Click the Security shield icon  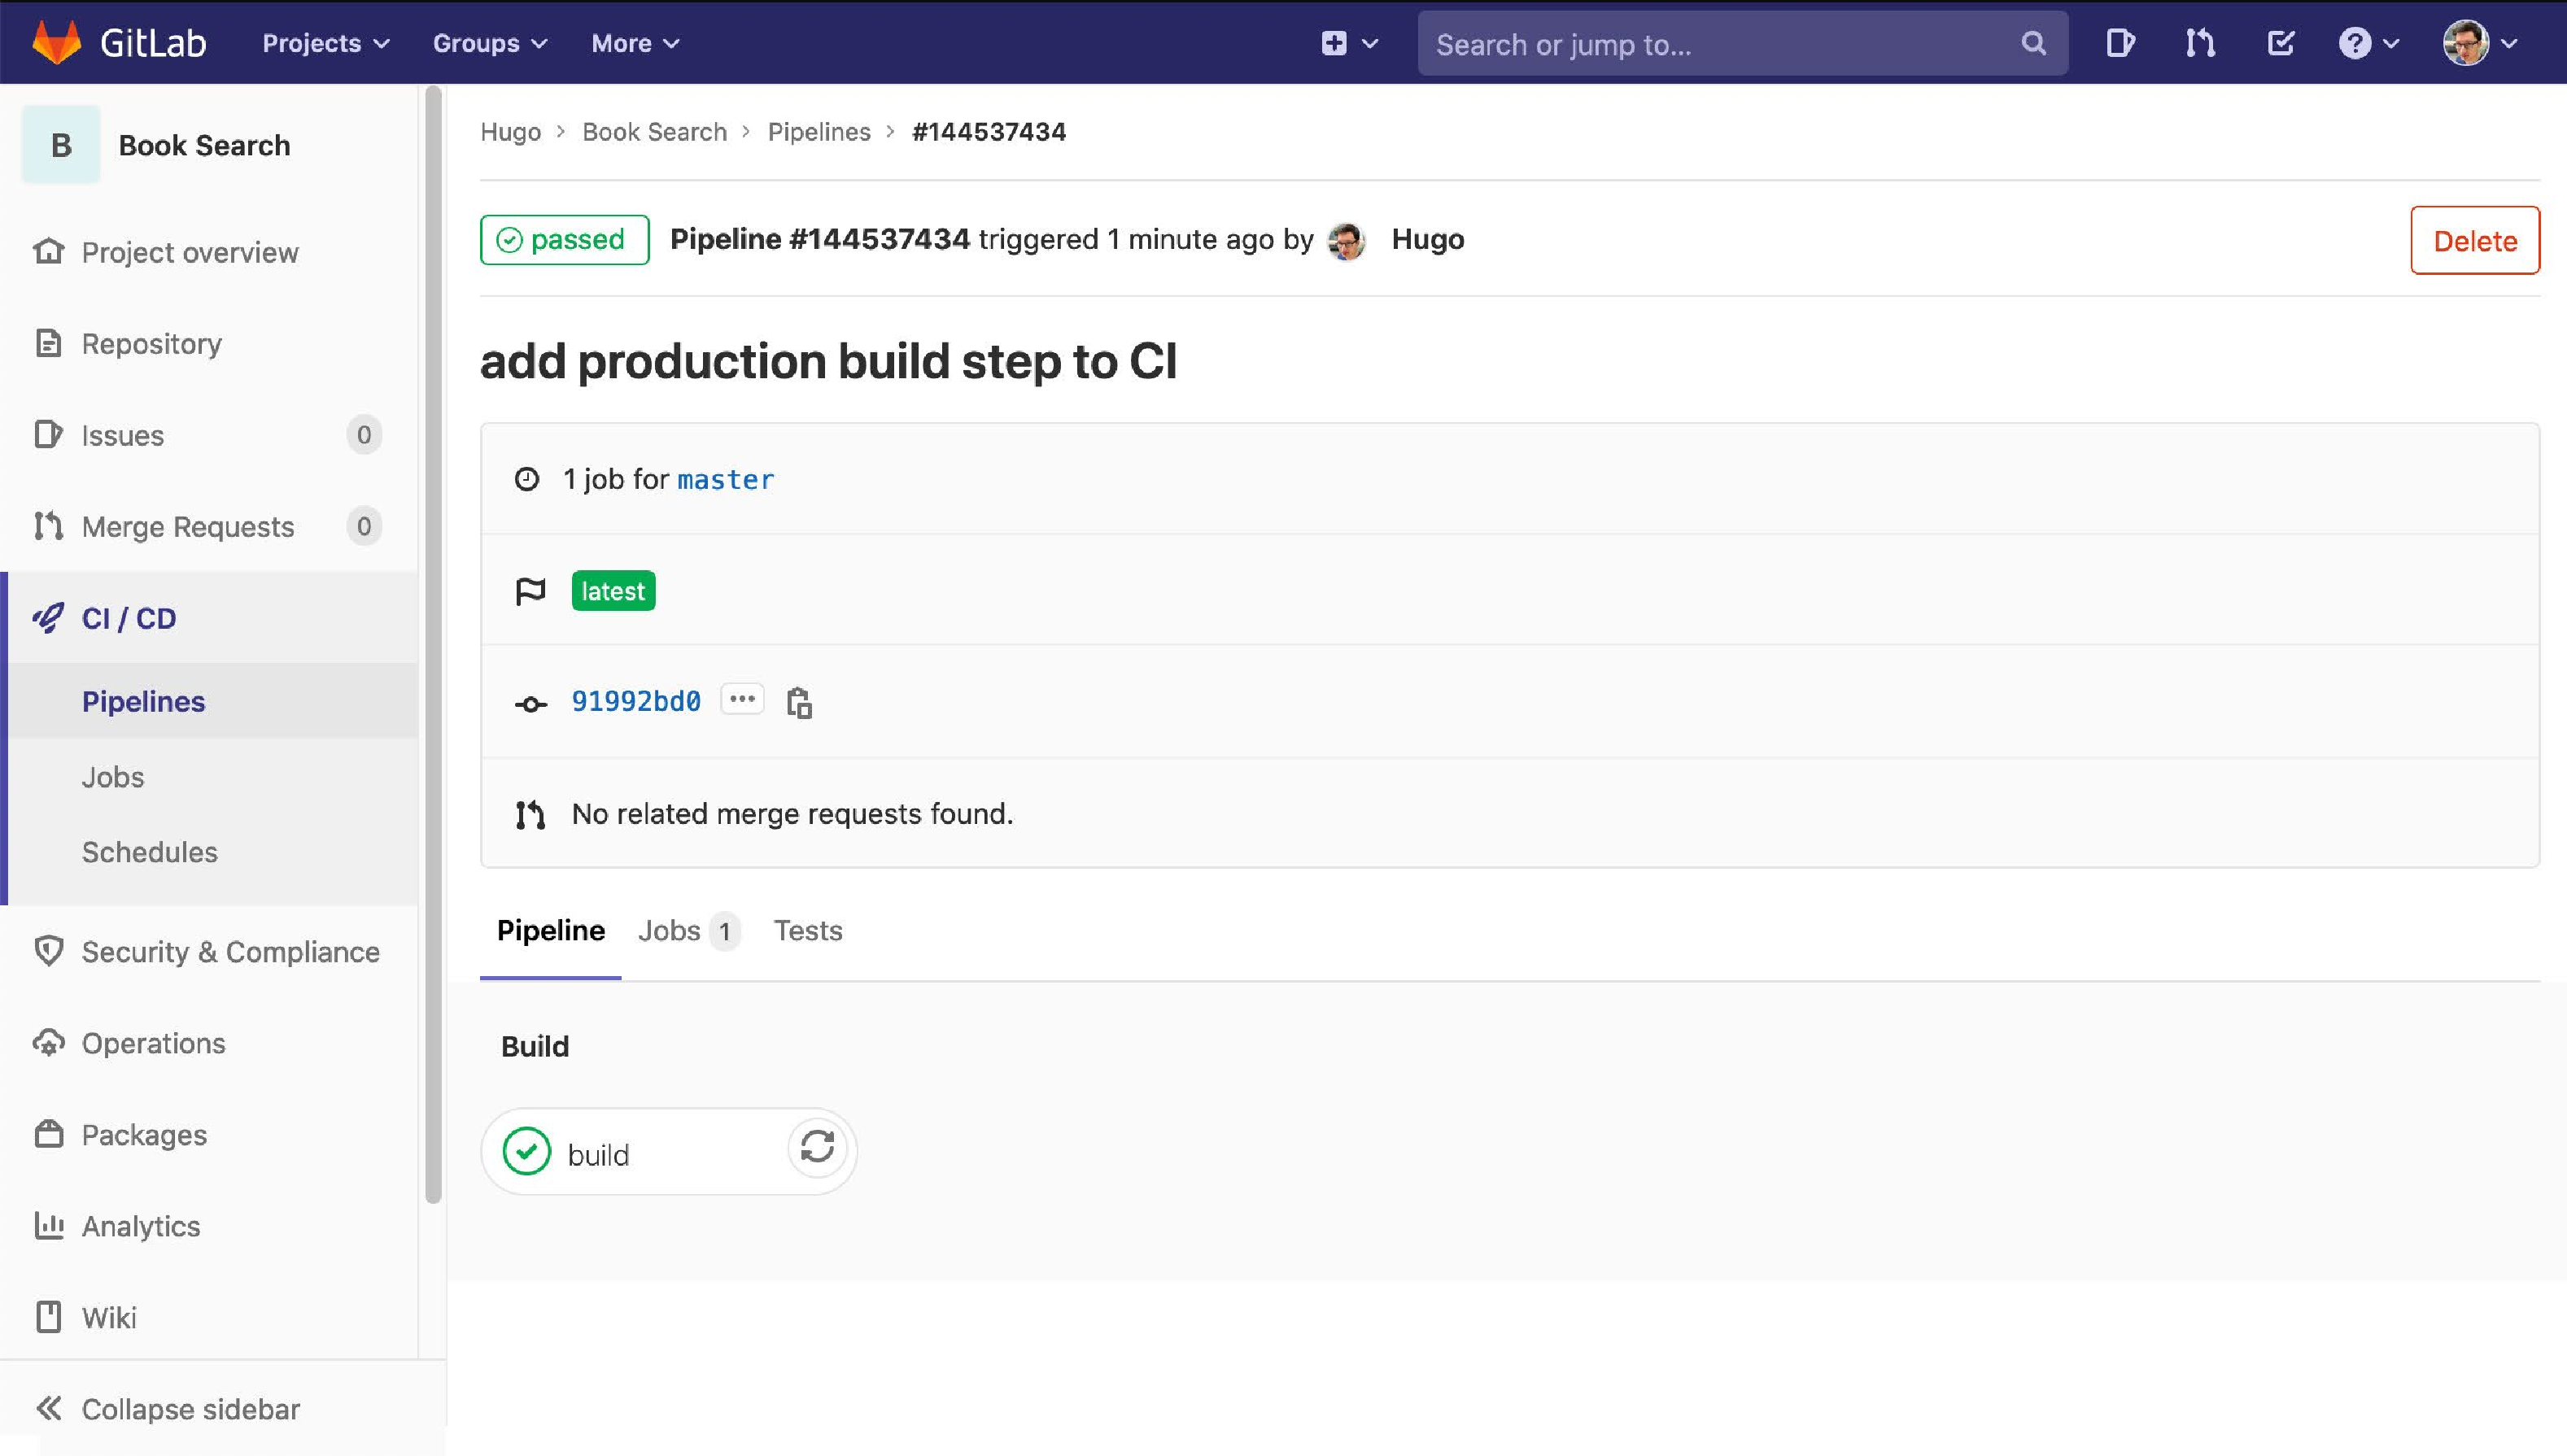[x=48, y=951]
